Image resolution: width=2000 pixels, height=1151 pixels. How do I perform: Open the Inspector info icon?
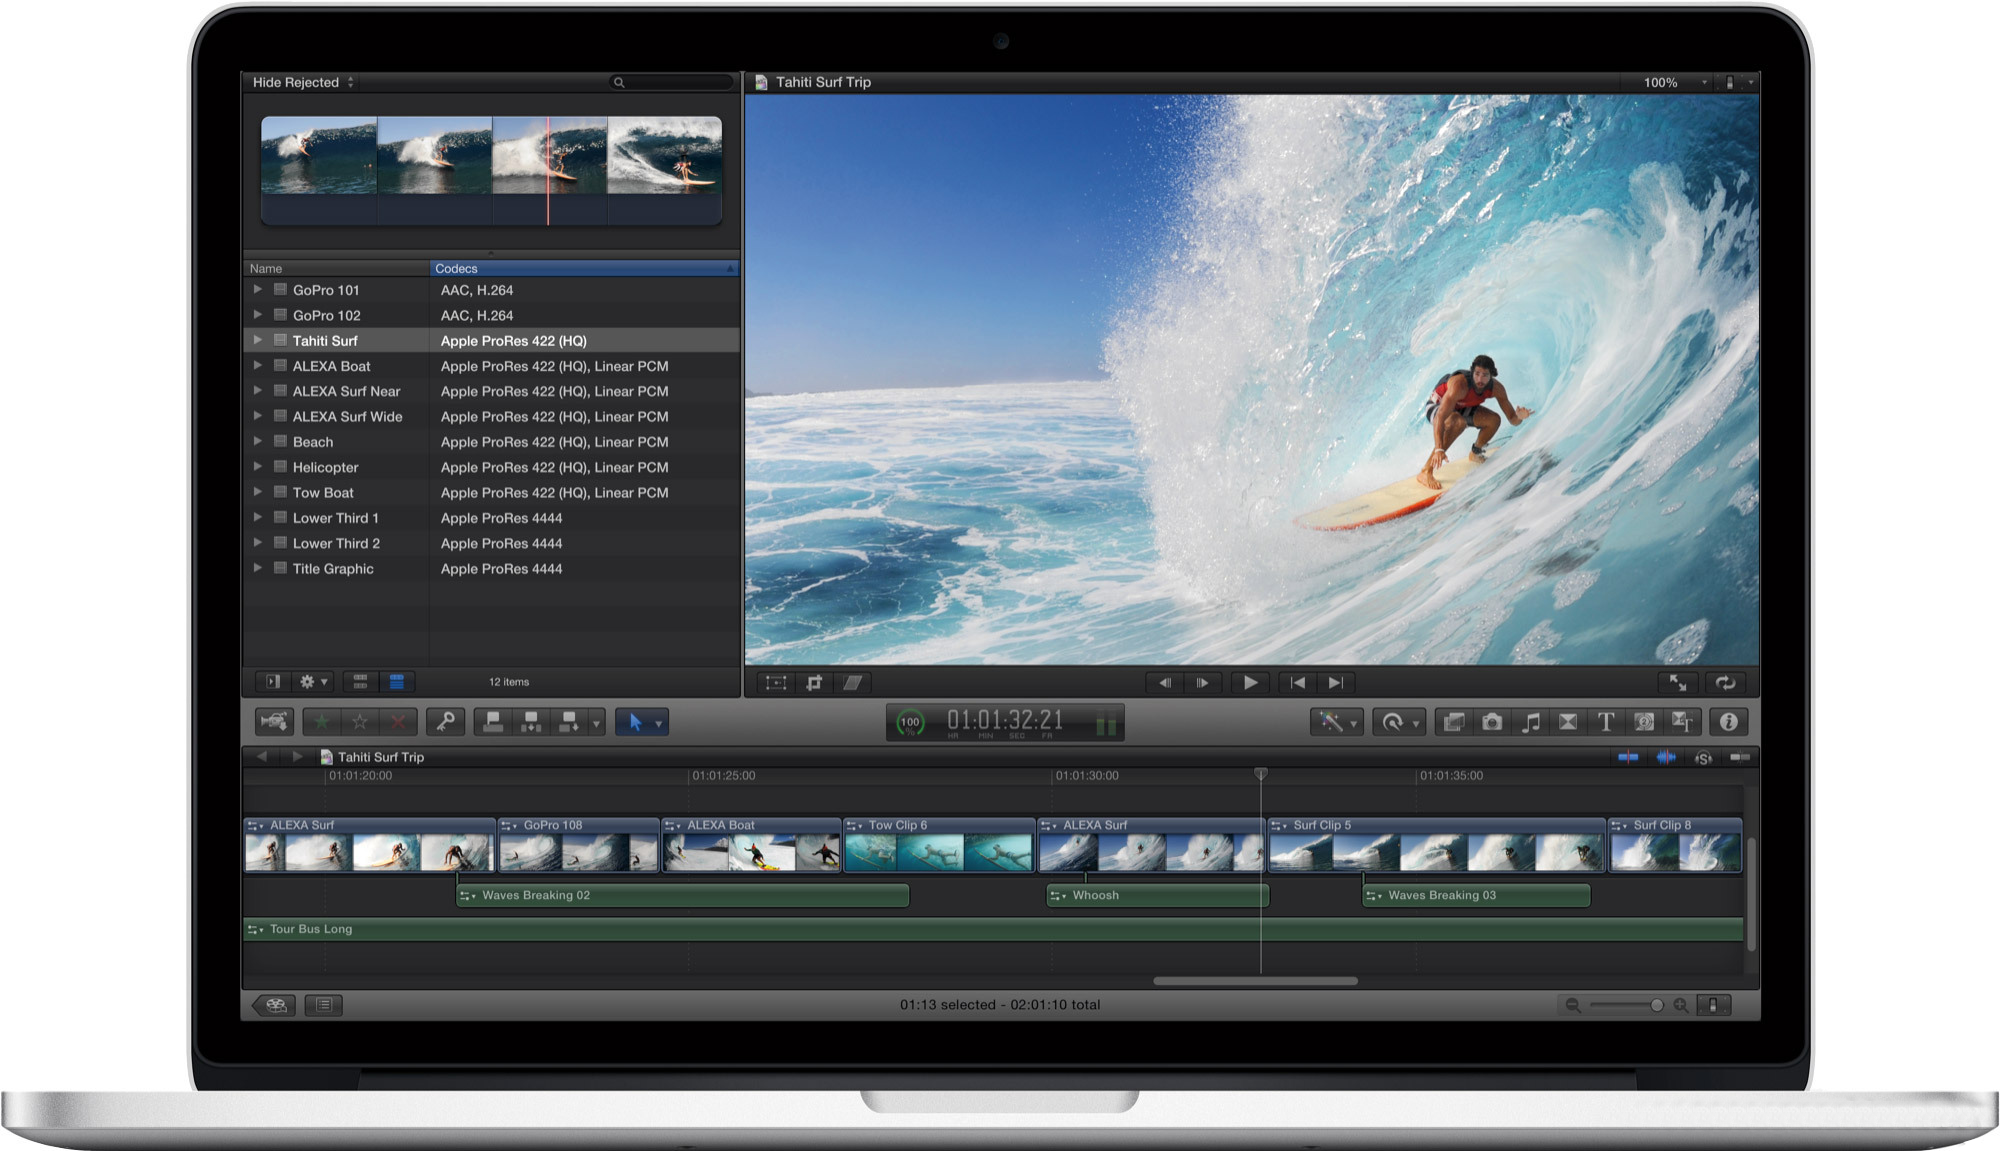tap(1729, 722)
